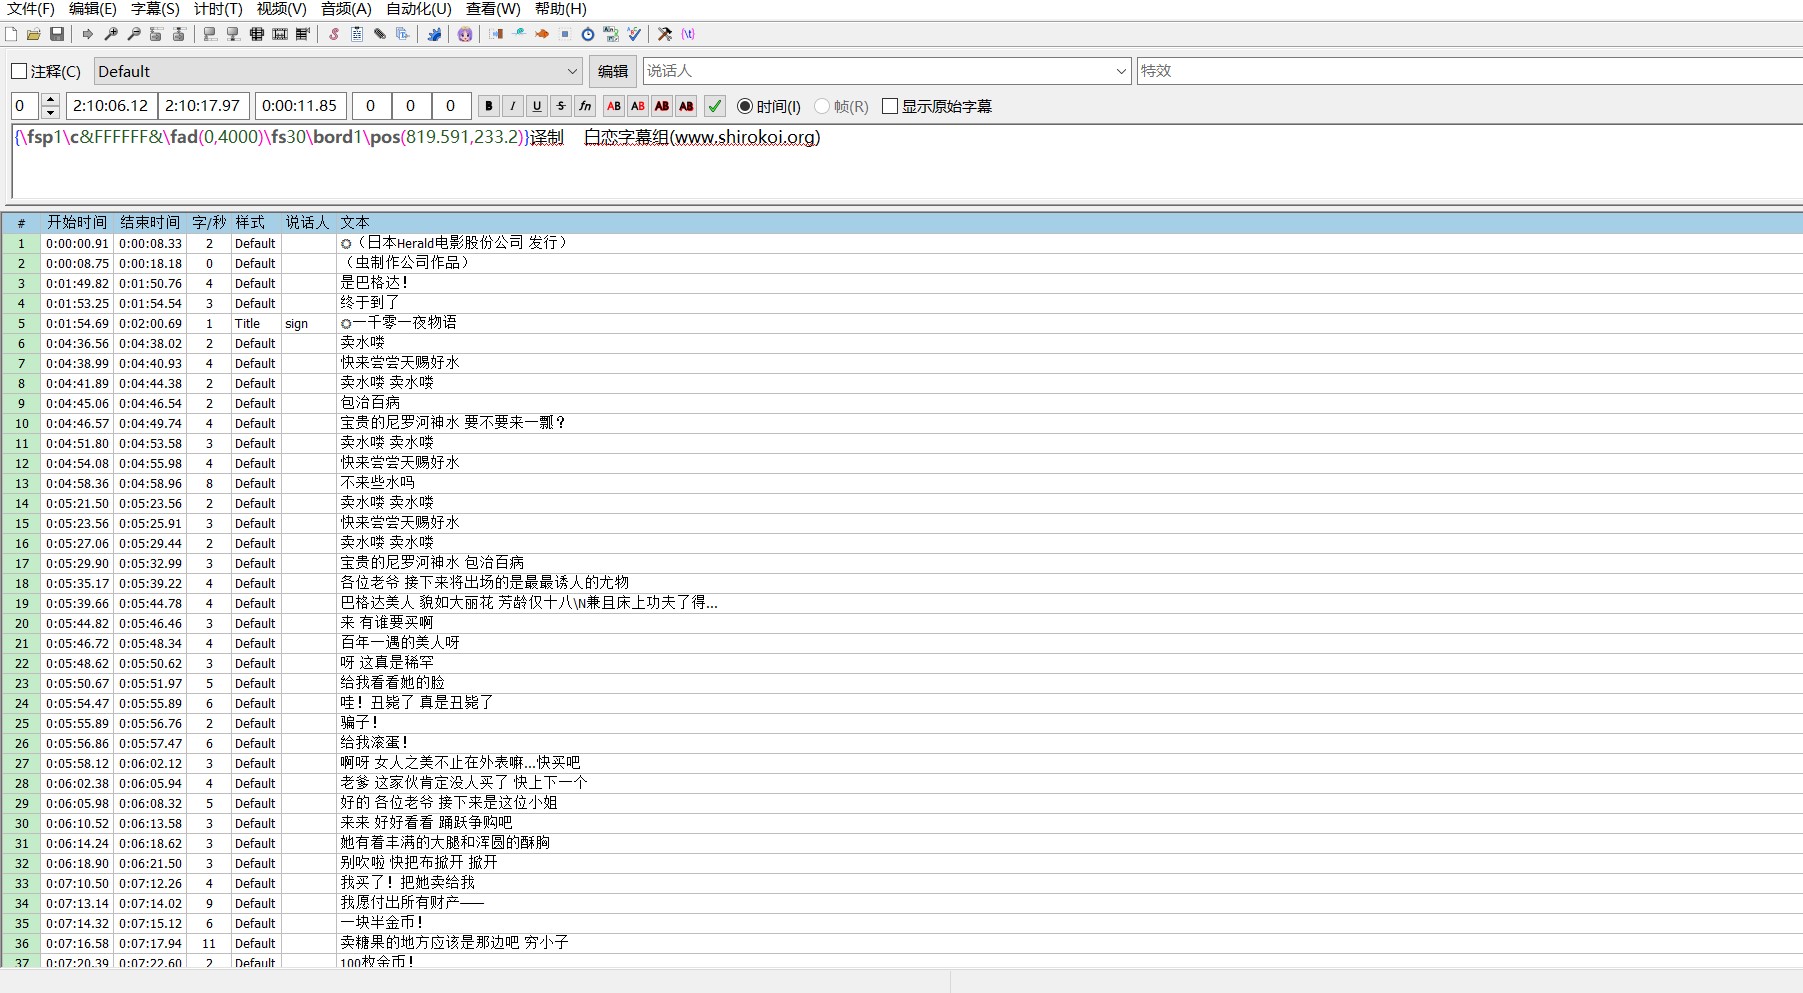This screenshot has width=1803, height=993.
Task: Increase the layer number with up arrow
Action: [x=51, y=100]
